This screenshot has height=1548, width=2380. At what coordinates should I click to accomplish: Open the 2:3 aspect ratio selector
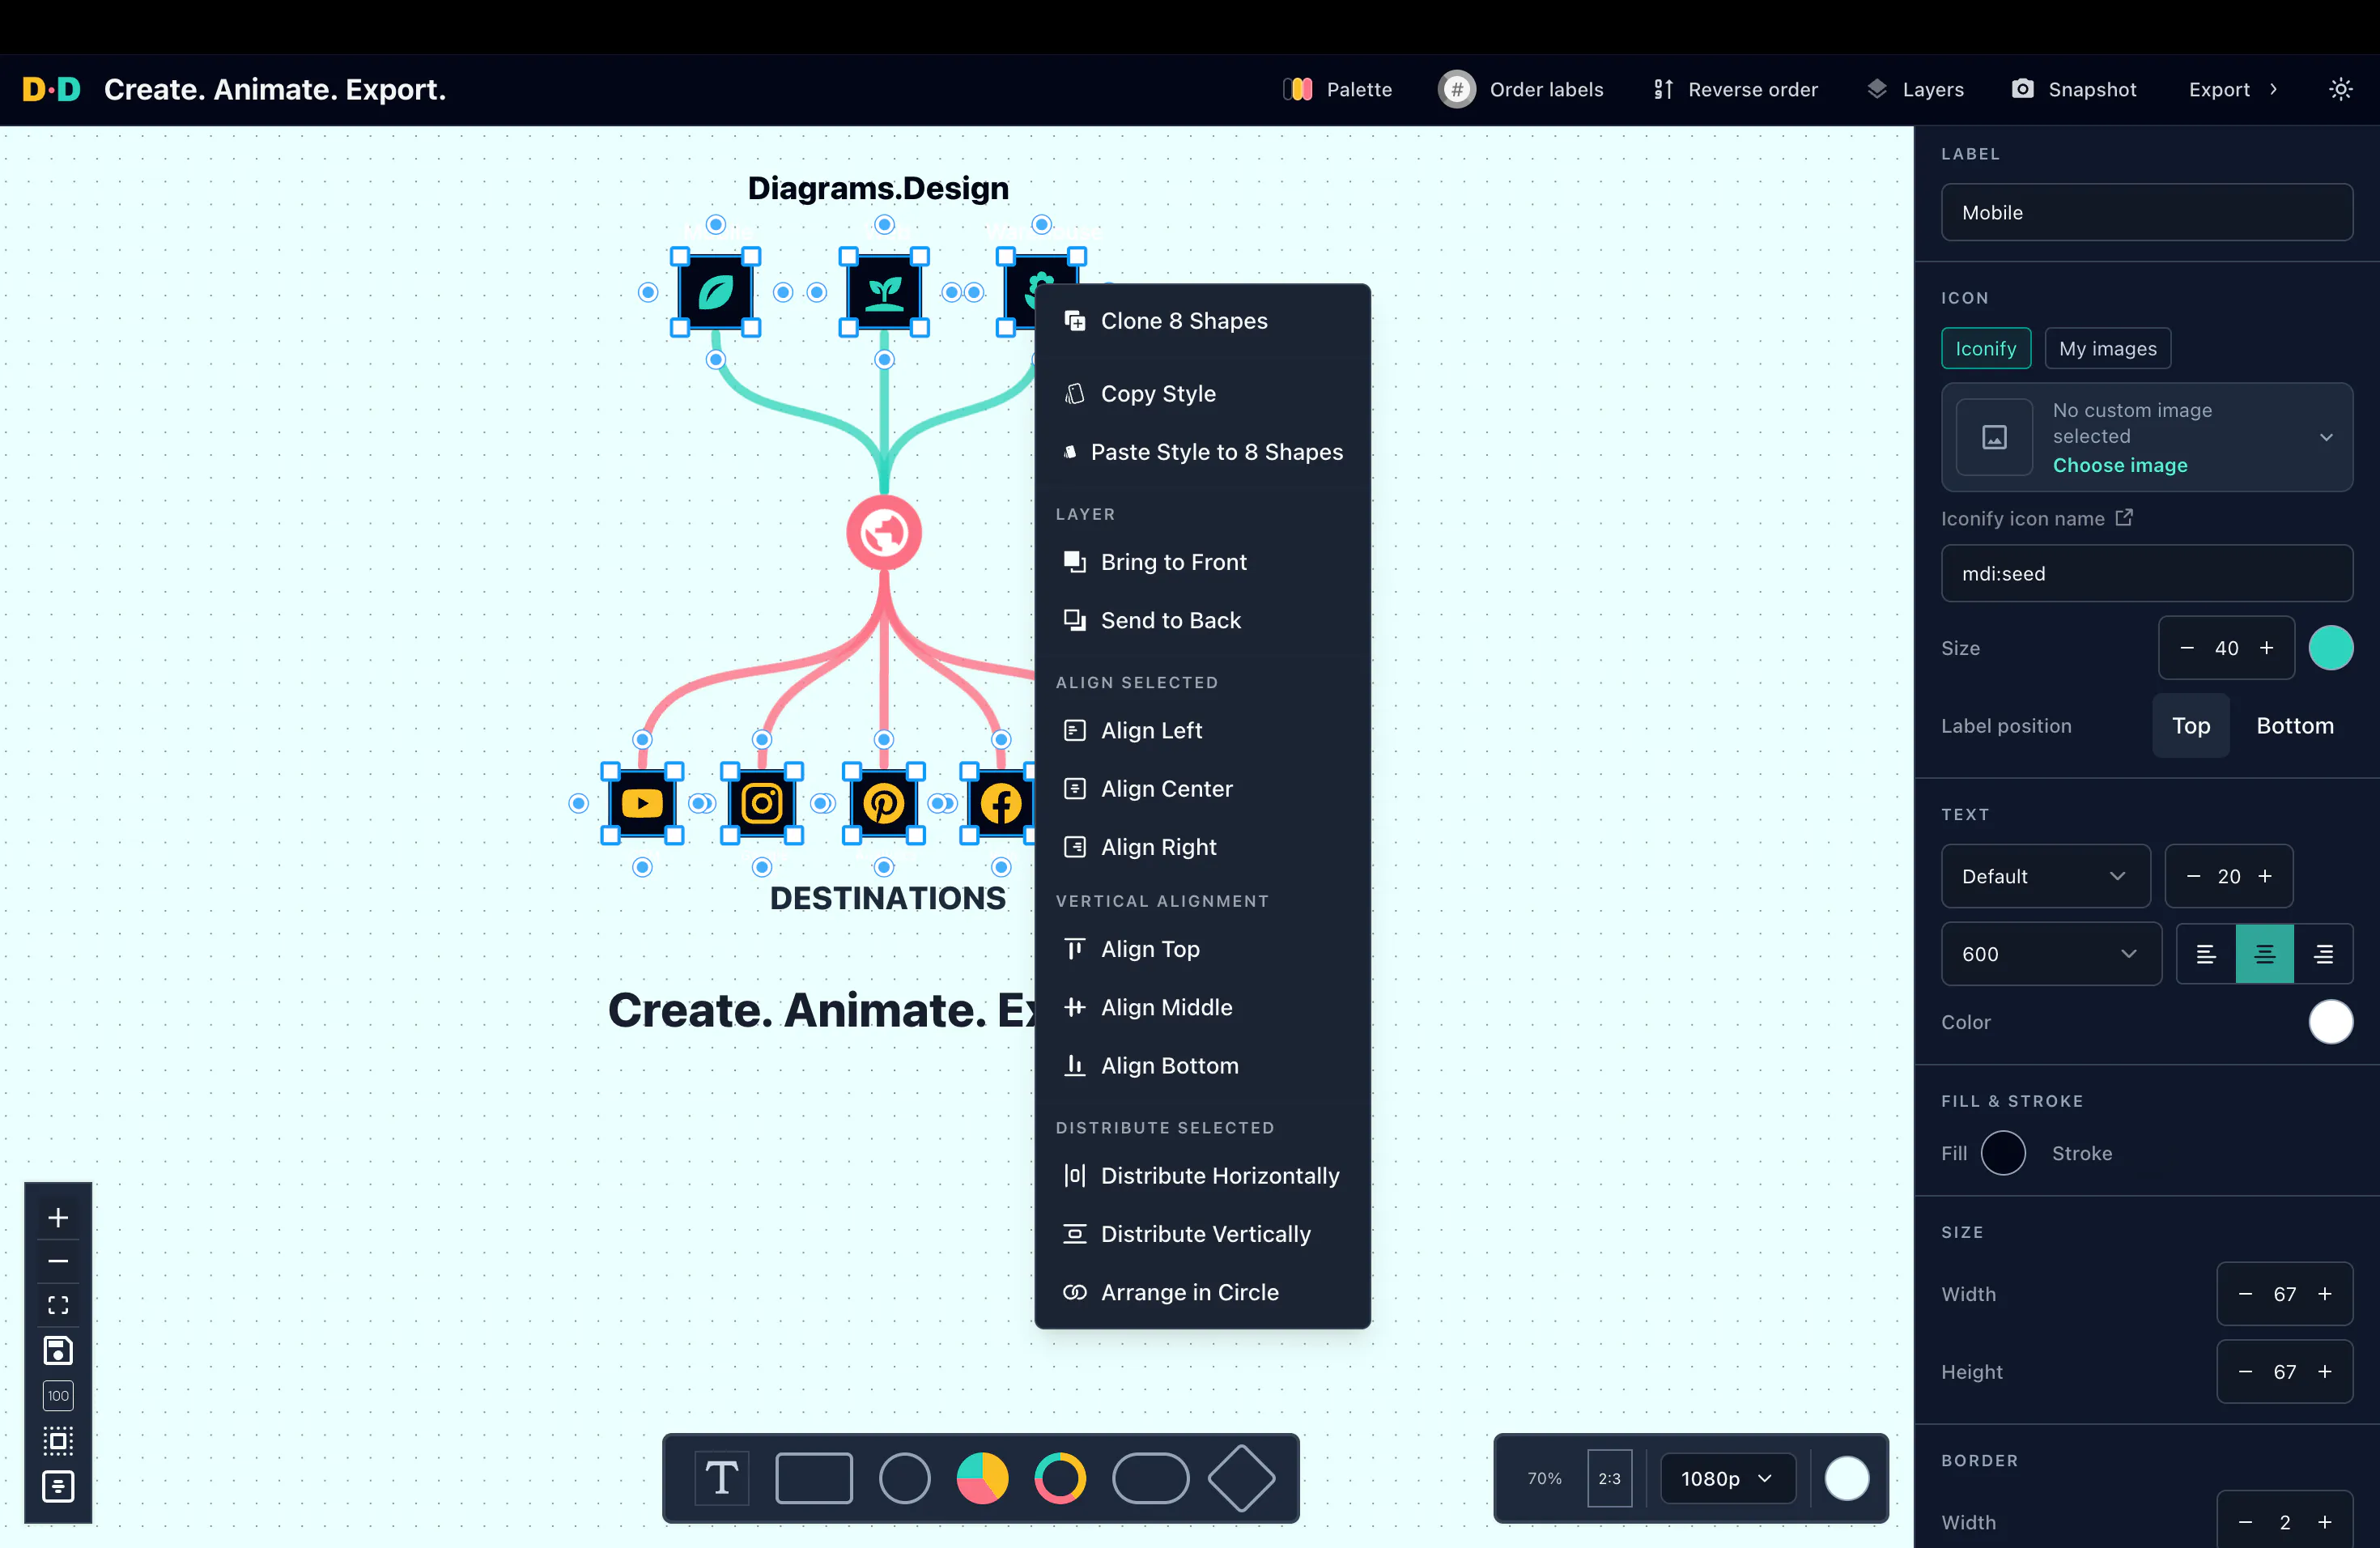click(x=1609, y=1478)
